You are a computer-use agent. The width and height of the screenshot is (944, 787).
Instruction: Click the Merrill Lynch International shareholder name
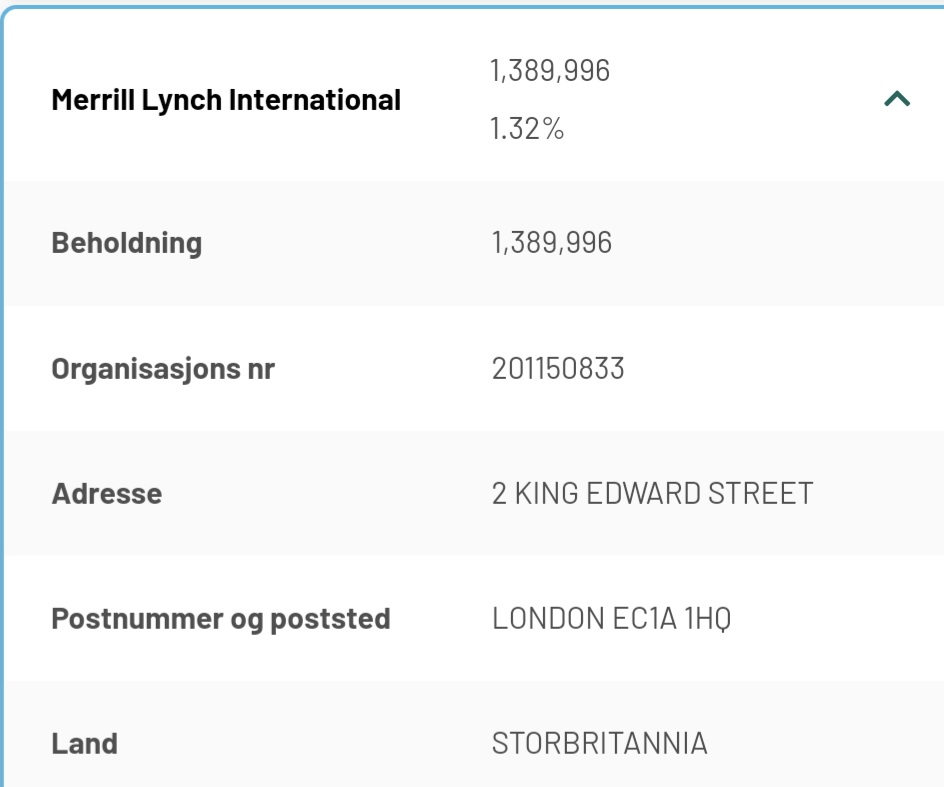tap(226, 100)
